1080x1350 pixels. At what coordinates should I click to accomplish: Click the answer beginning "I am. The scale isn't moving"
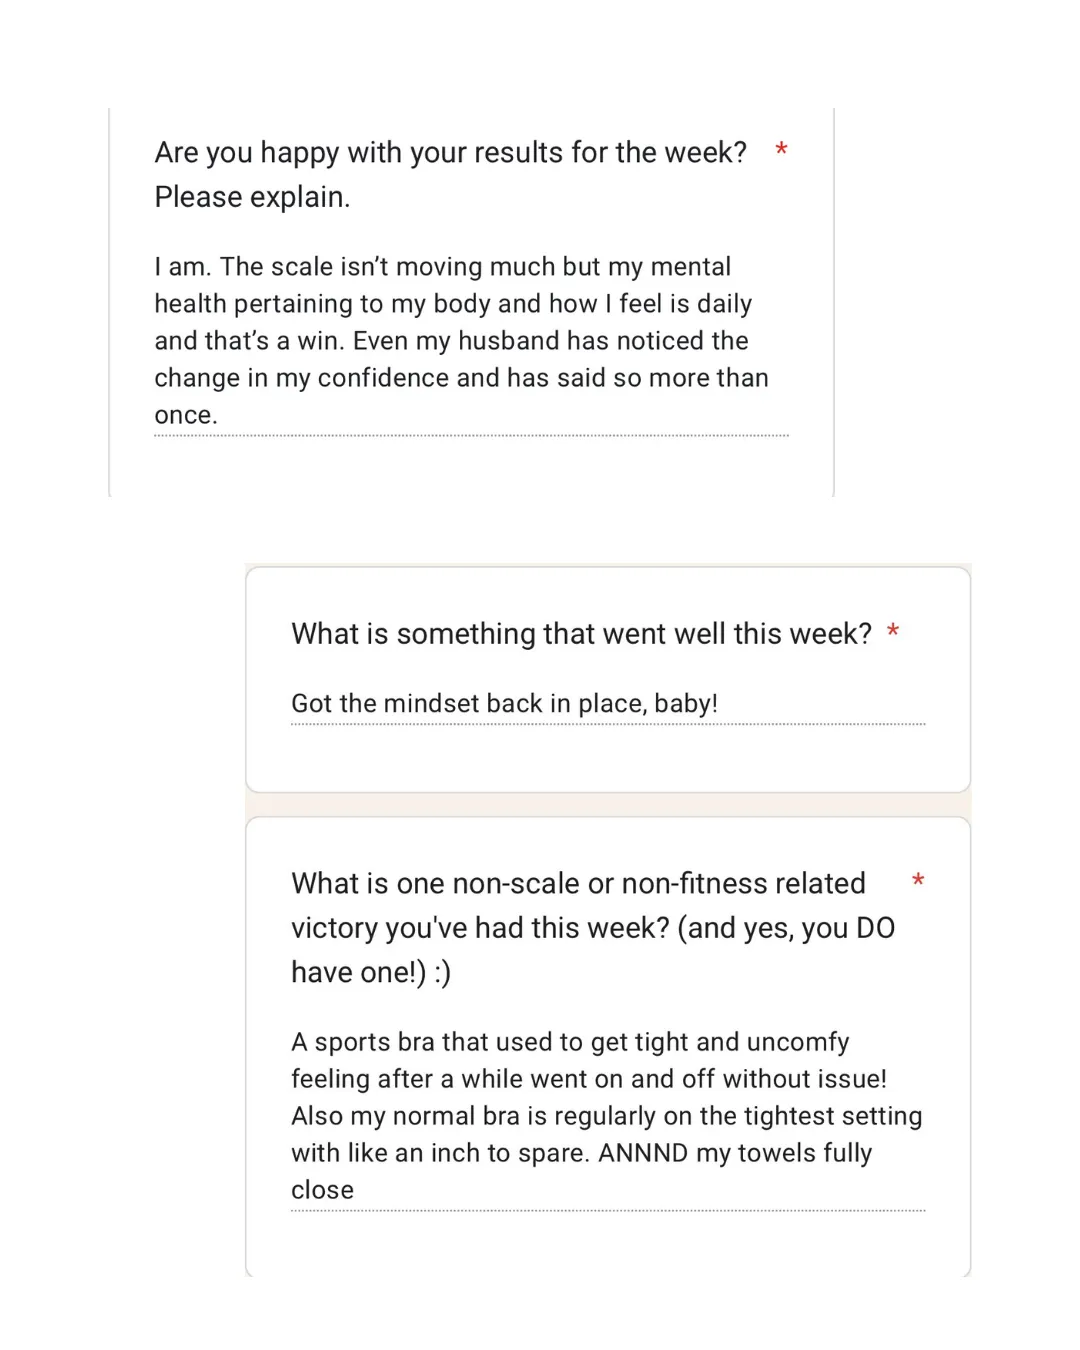(x=470, y=341)
